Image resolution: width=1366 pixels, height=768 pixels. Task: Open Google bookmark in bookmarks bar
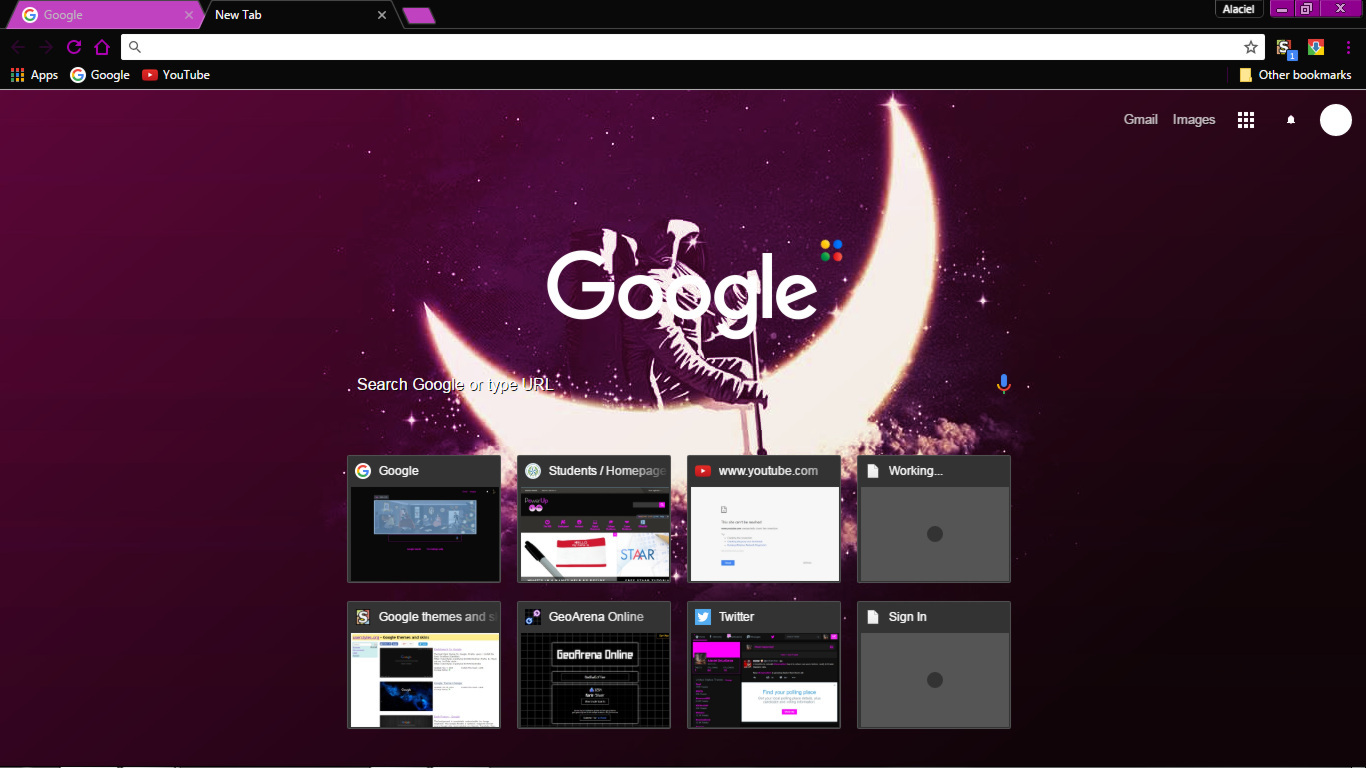click(100, 75)
